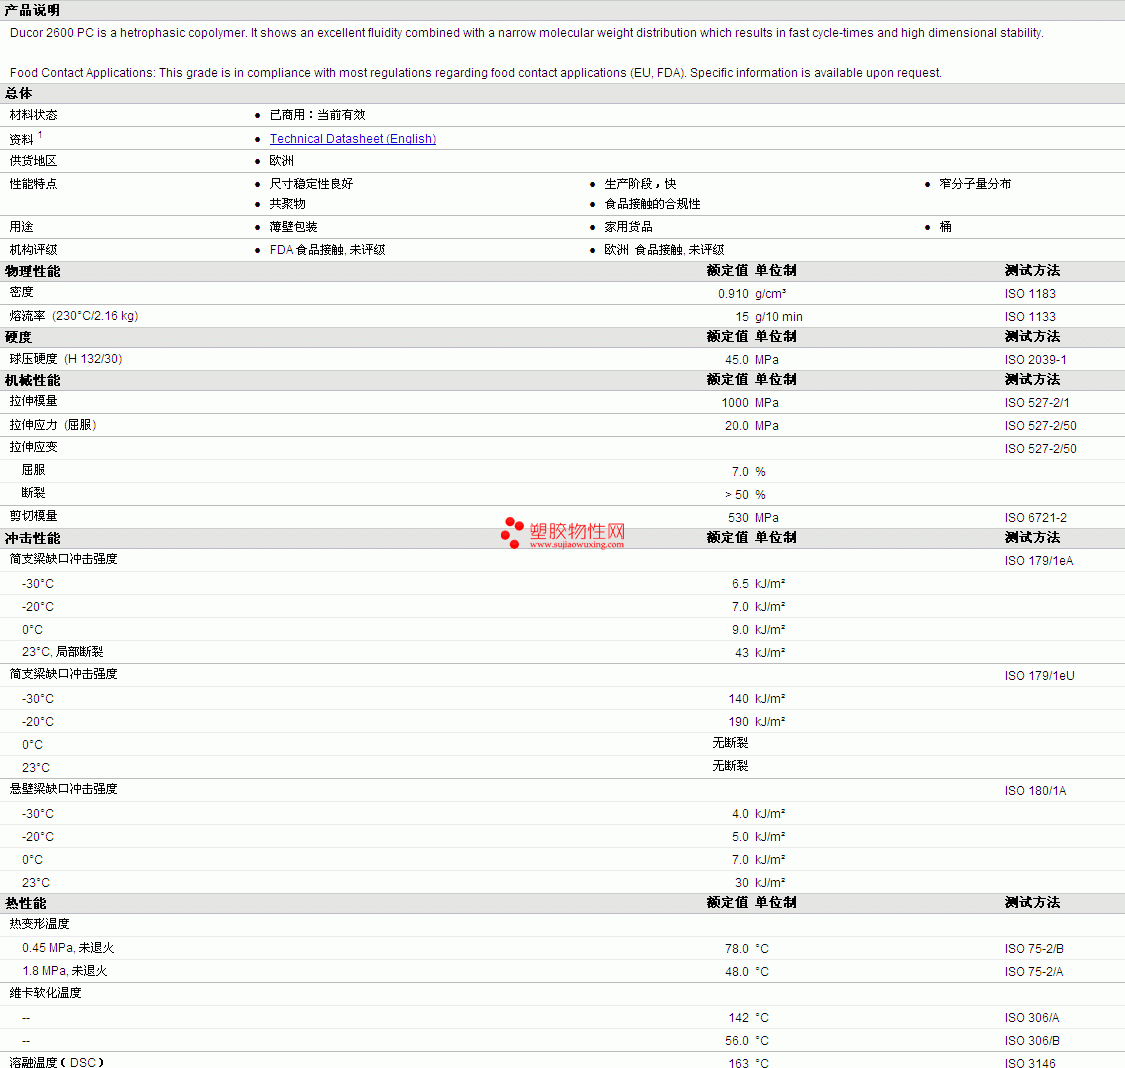Screen dimensions: 1125x1068
Task: Click the 物理性能 section header
Action: click(x=32, y=271)
